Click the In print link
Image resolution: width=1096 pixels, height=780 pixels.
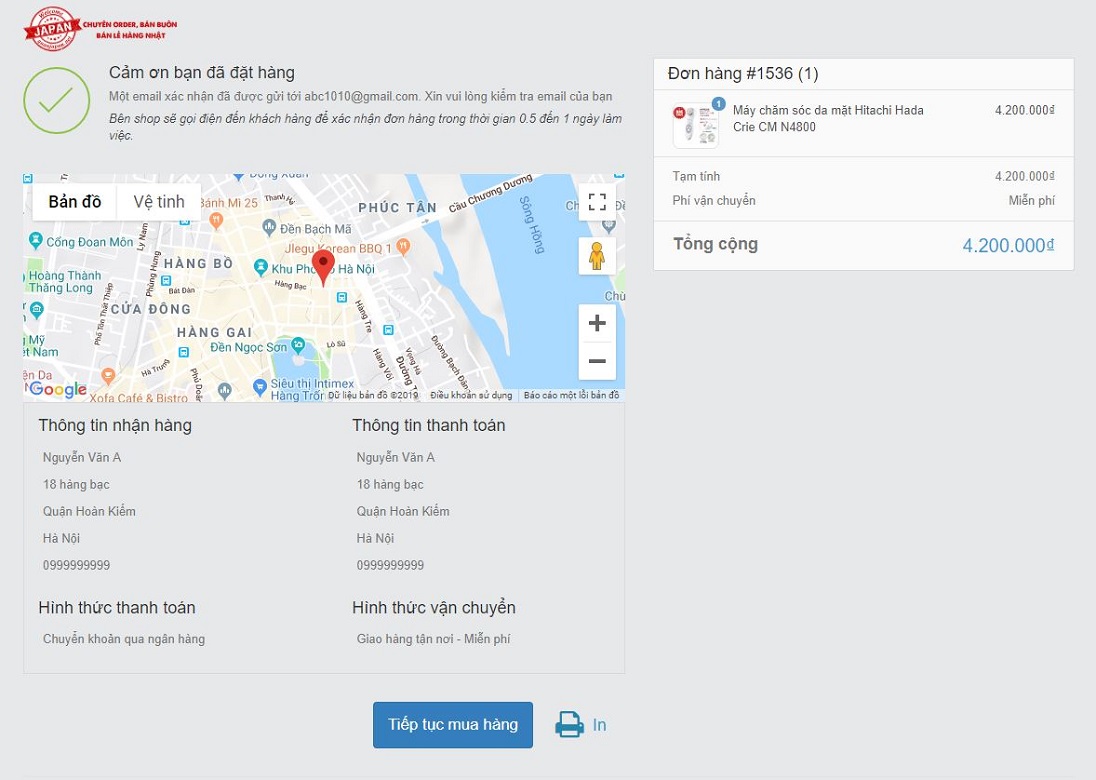[599, 725]
